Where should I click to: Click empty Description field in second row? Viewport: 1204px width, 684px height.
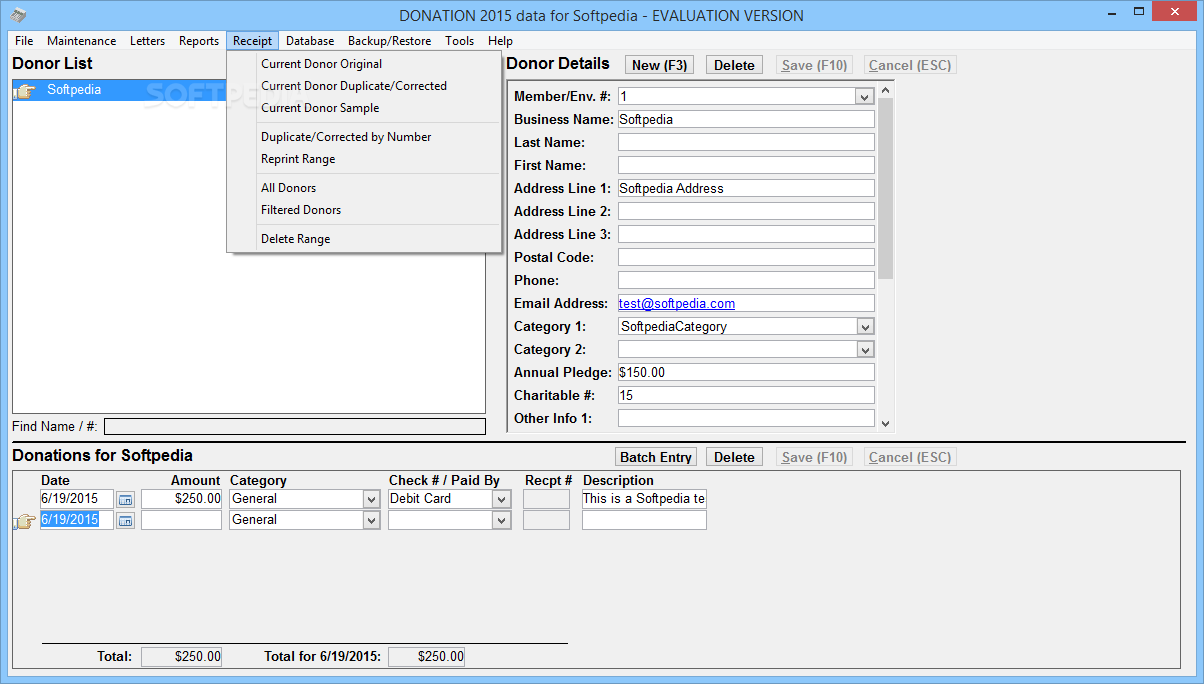[644, 520]
